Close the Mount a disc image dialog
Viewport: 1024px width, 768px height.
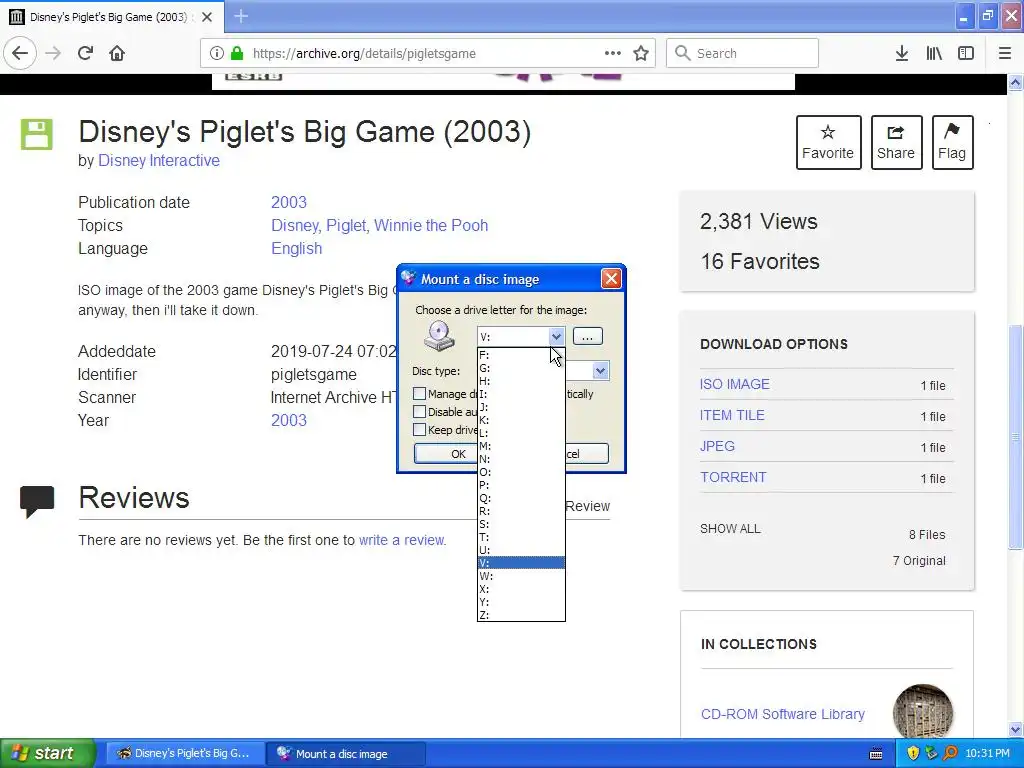(611, 279)
